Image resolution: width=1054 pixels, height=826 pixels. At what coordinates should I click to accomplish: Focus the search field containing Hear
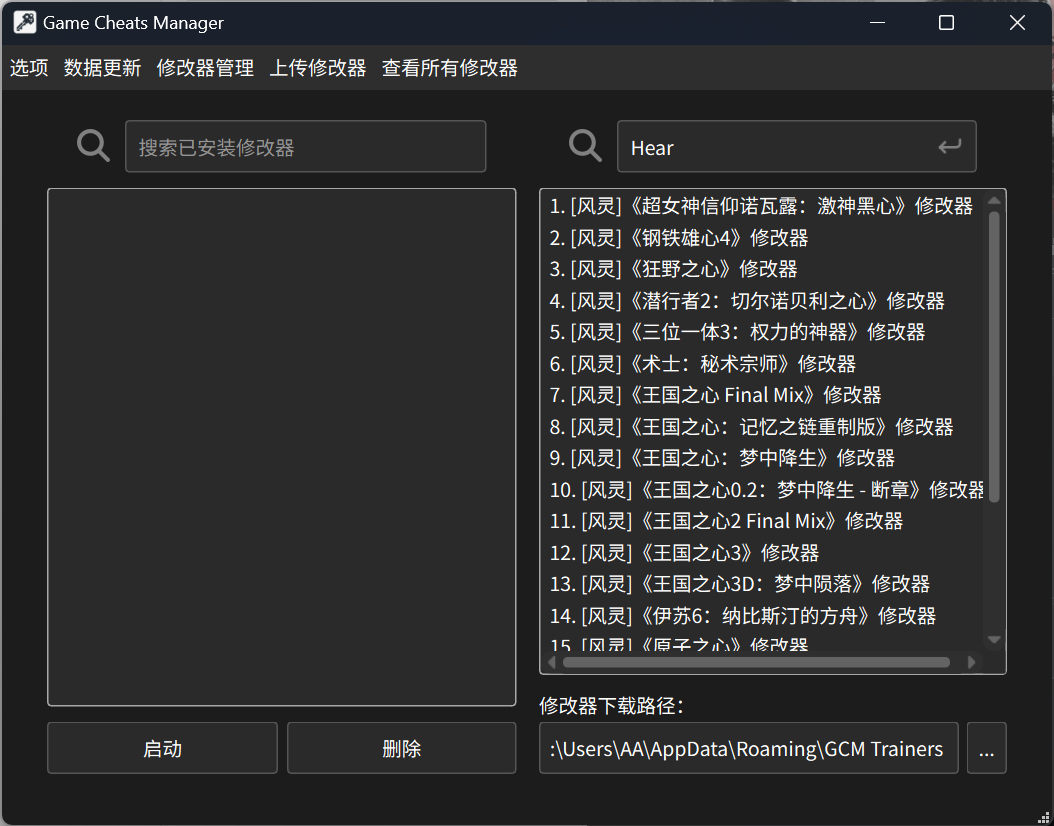(797, 147)
